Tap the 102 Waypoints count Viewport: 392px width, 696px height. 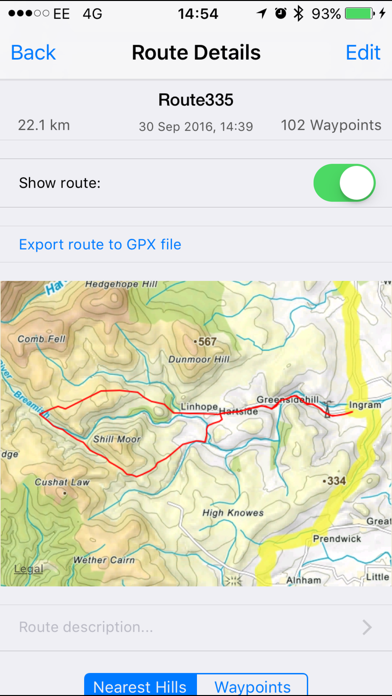pos(331,126)
